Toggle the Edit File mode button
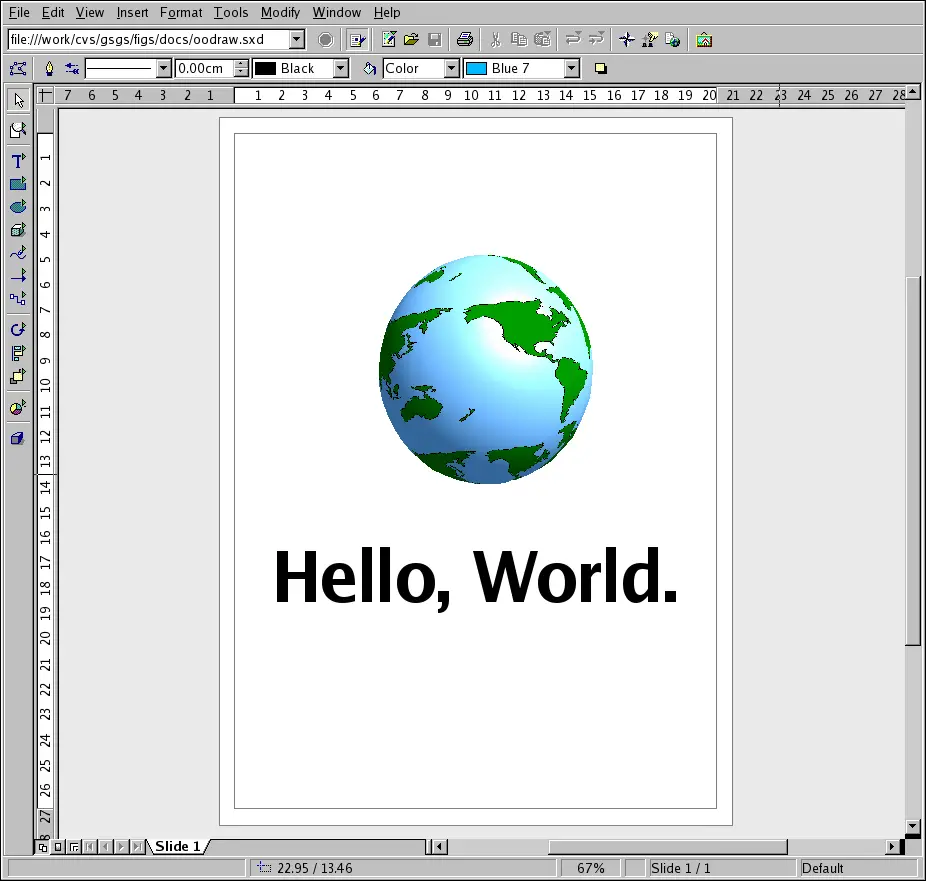 357,40
